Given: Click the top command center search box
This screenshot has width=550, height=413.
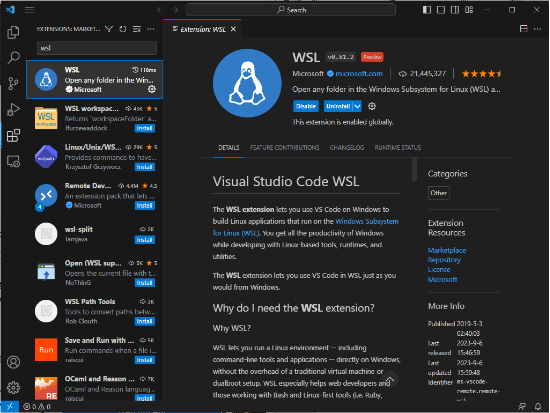Looking at the screenshot, I should pyautogui.click(x=290, y=10).
